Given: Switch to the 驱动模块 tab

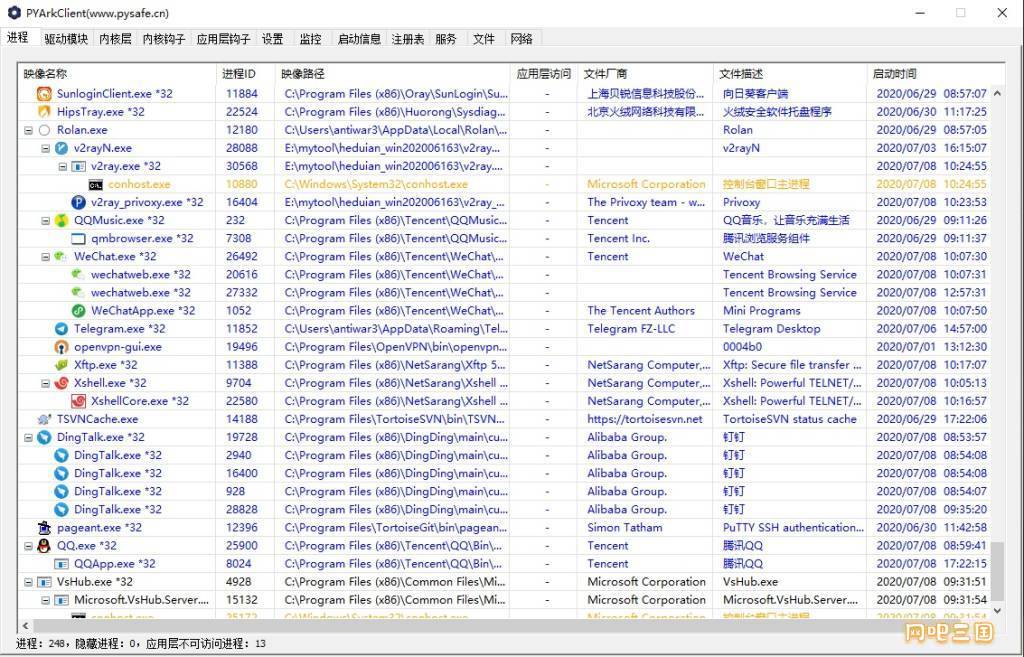Looking at the screenshot, I should click(x=66, y=39).
